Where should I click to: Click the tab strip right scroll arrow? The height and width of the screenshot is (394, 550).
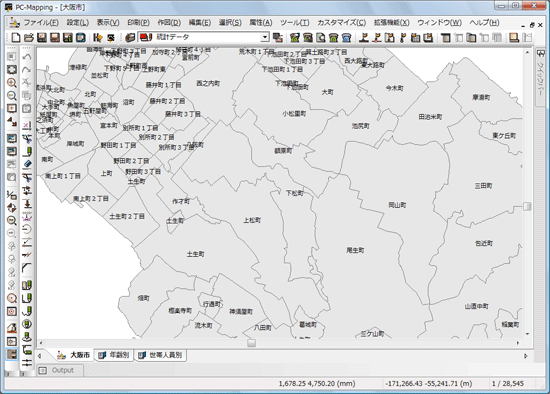click(x=526, y=356)
